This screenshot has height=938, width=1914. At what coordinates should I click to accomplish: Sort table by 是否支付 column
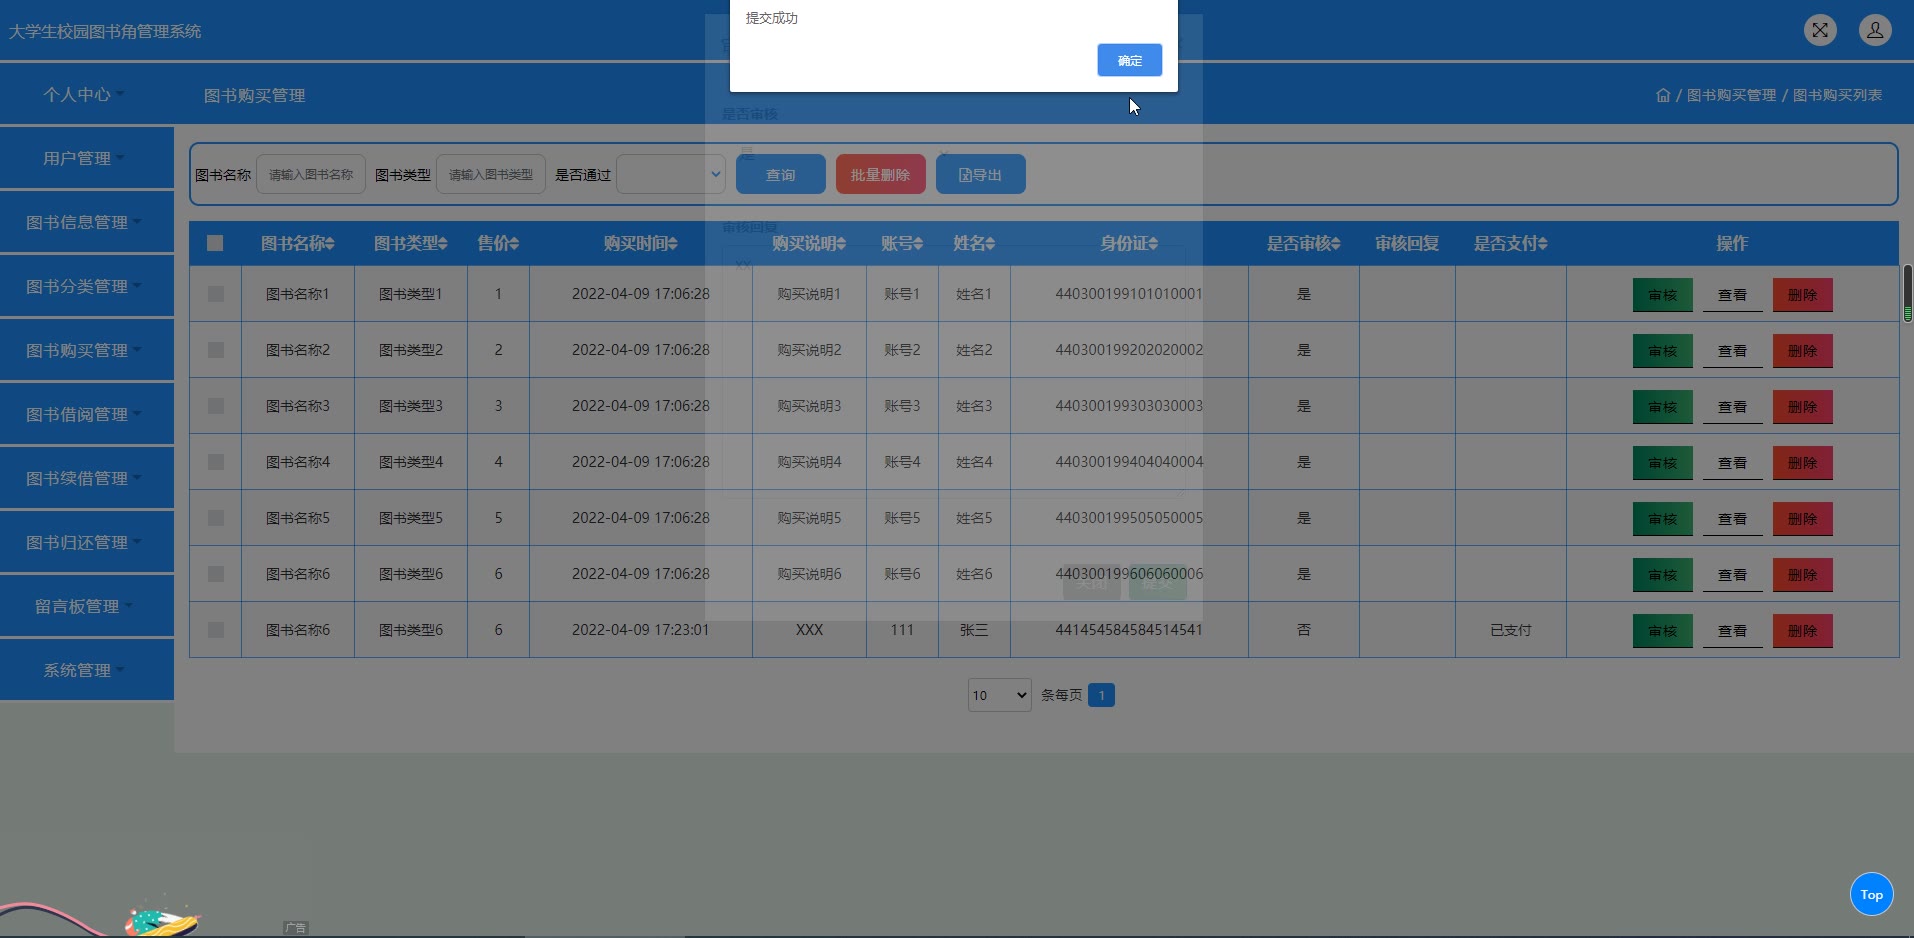[x=1511, y=243]
